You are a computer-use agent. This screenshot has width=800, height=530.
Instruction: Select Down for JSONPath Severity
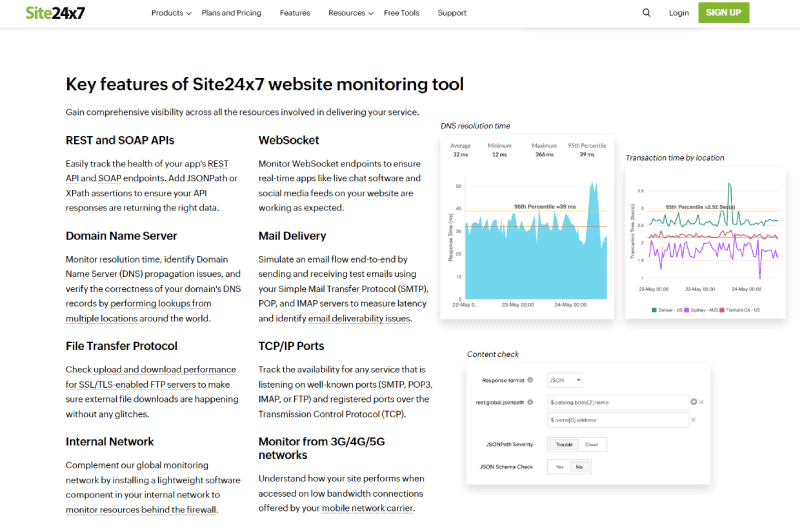591,444
